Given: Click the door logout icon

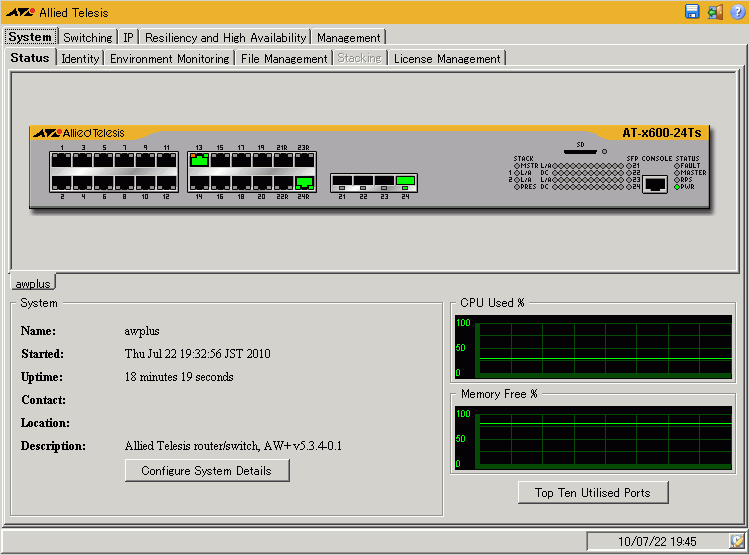Looking at the screenshot, I should (x=715, y=12).
